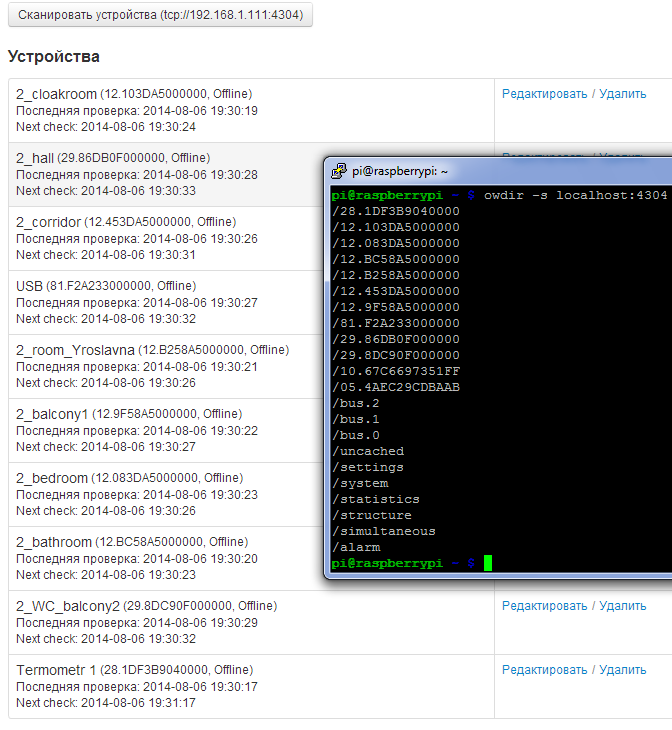Viewport: 672px width, 730px height.
Task: Select the 2_corridor device name
Action: (x=48, y=222)
